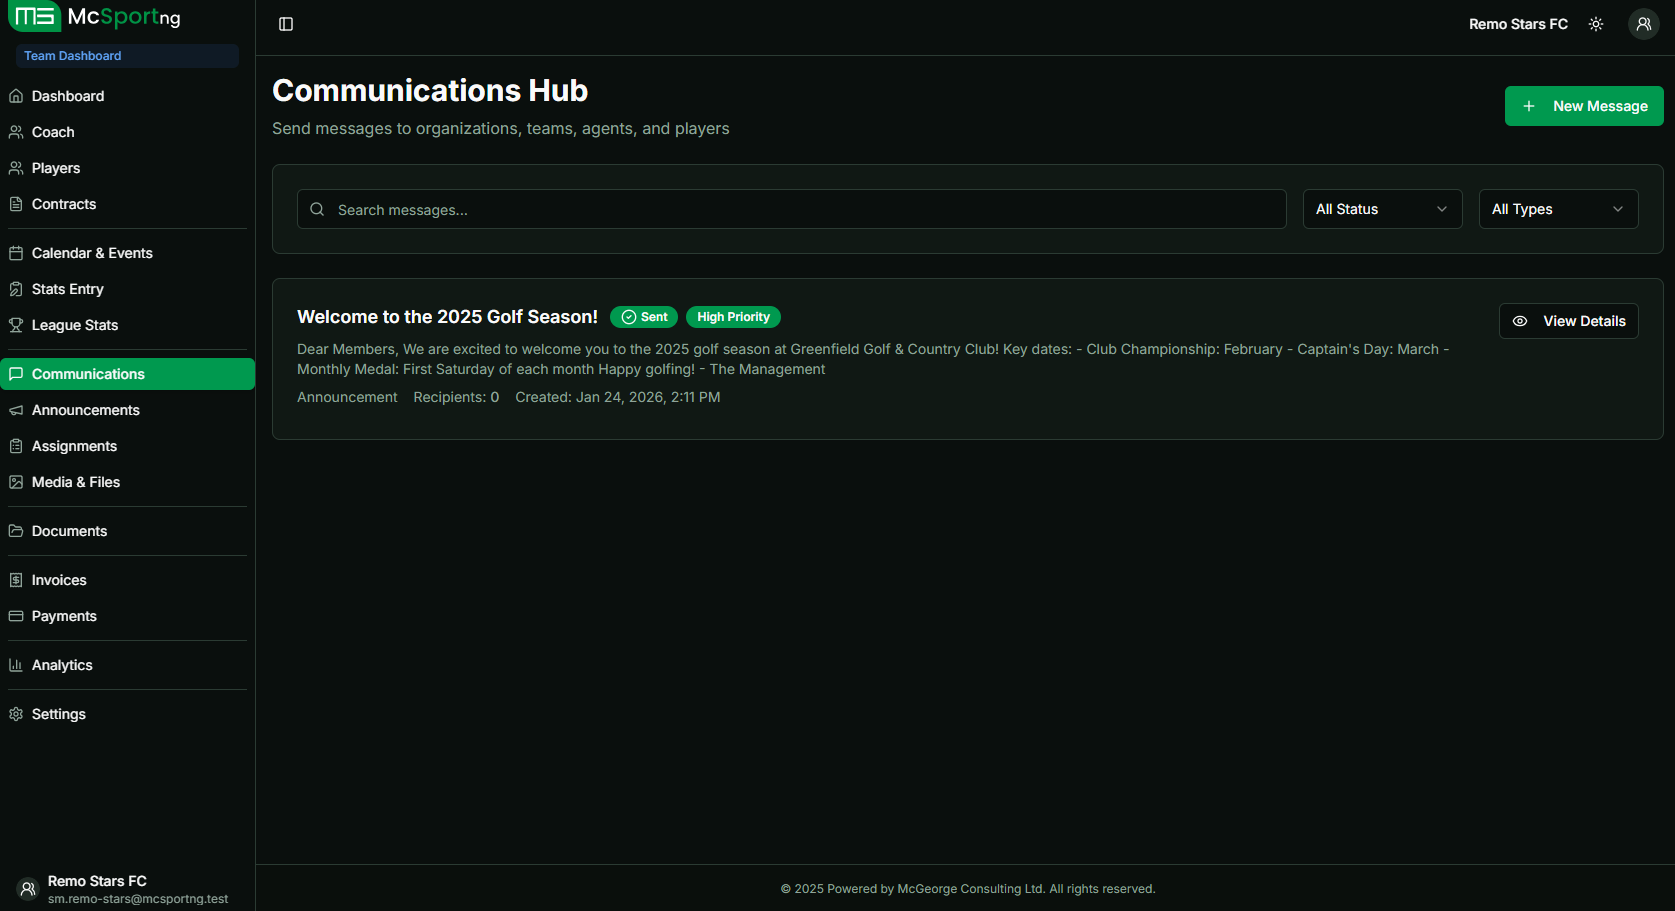Image resolution: width=1675 pixels, height=911 pixels.
Task: Click the Announcements megaphone icon
Action: pyautogui.click(x=16, y=410)
